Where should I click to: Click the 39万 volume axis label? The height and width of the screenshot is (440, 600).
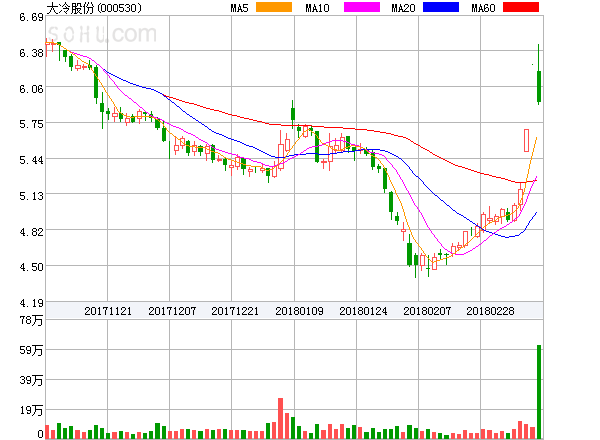(31, 380)
